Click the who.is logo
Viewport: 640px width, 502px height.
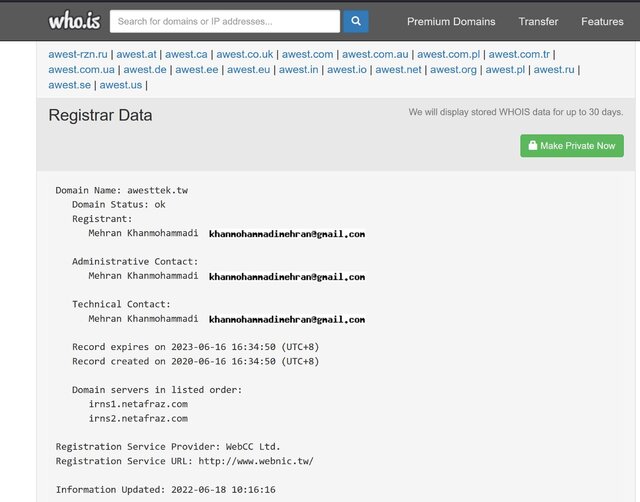72,20
